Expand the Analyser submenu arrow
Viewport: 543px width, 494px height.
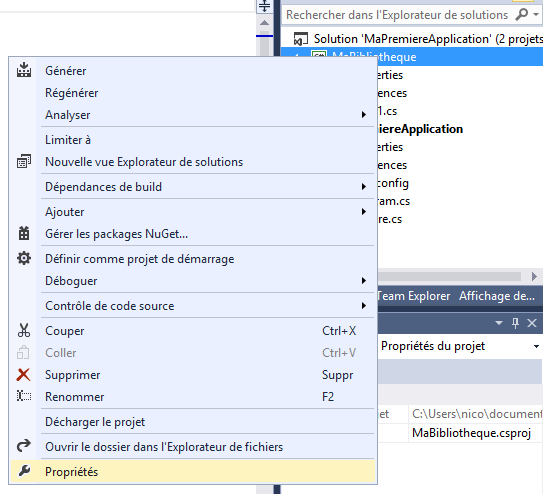click(364, 115)
